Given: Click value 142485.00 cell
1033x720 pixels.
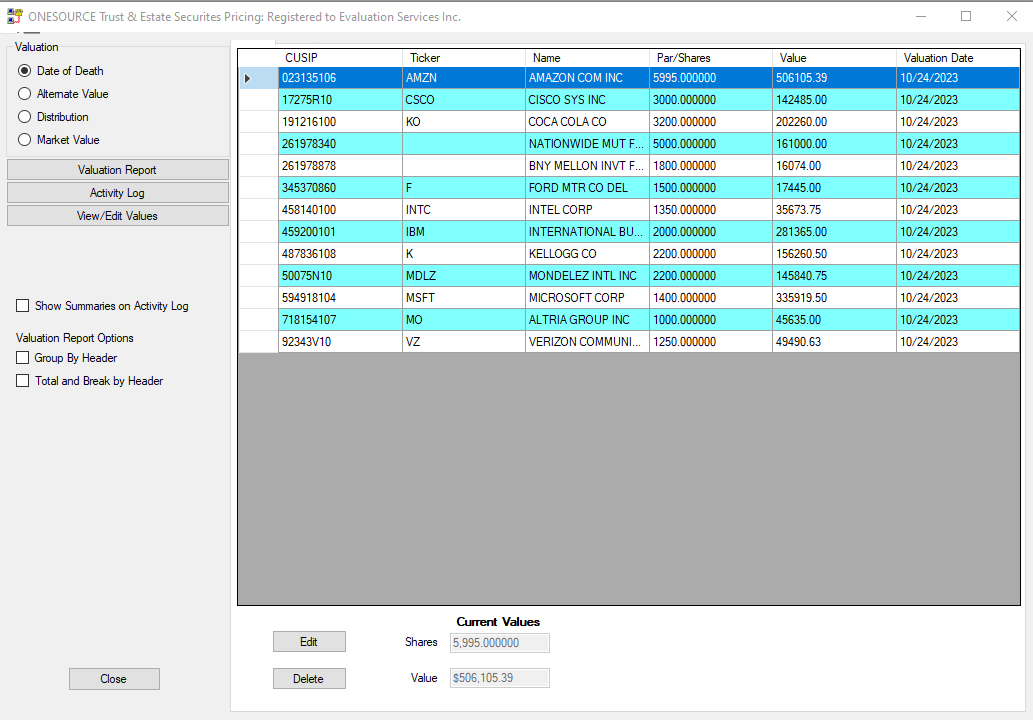Looking at the screenshot, I should coord(834,100).
